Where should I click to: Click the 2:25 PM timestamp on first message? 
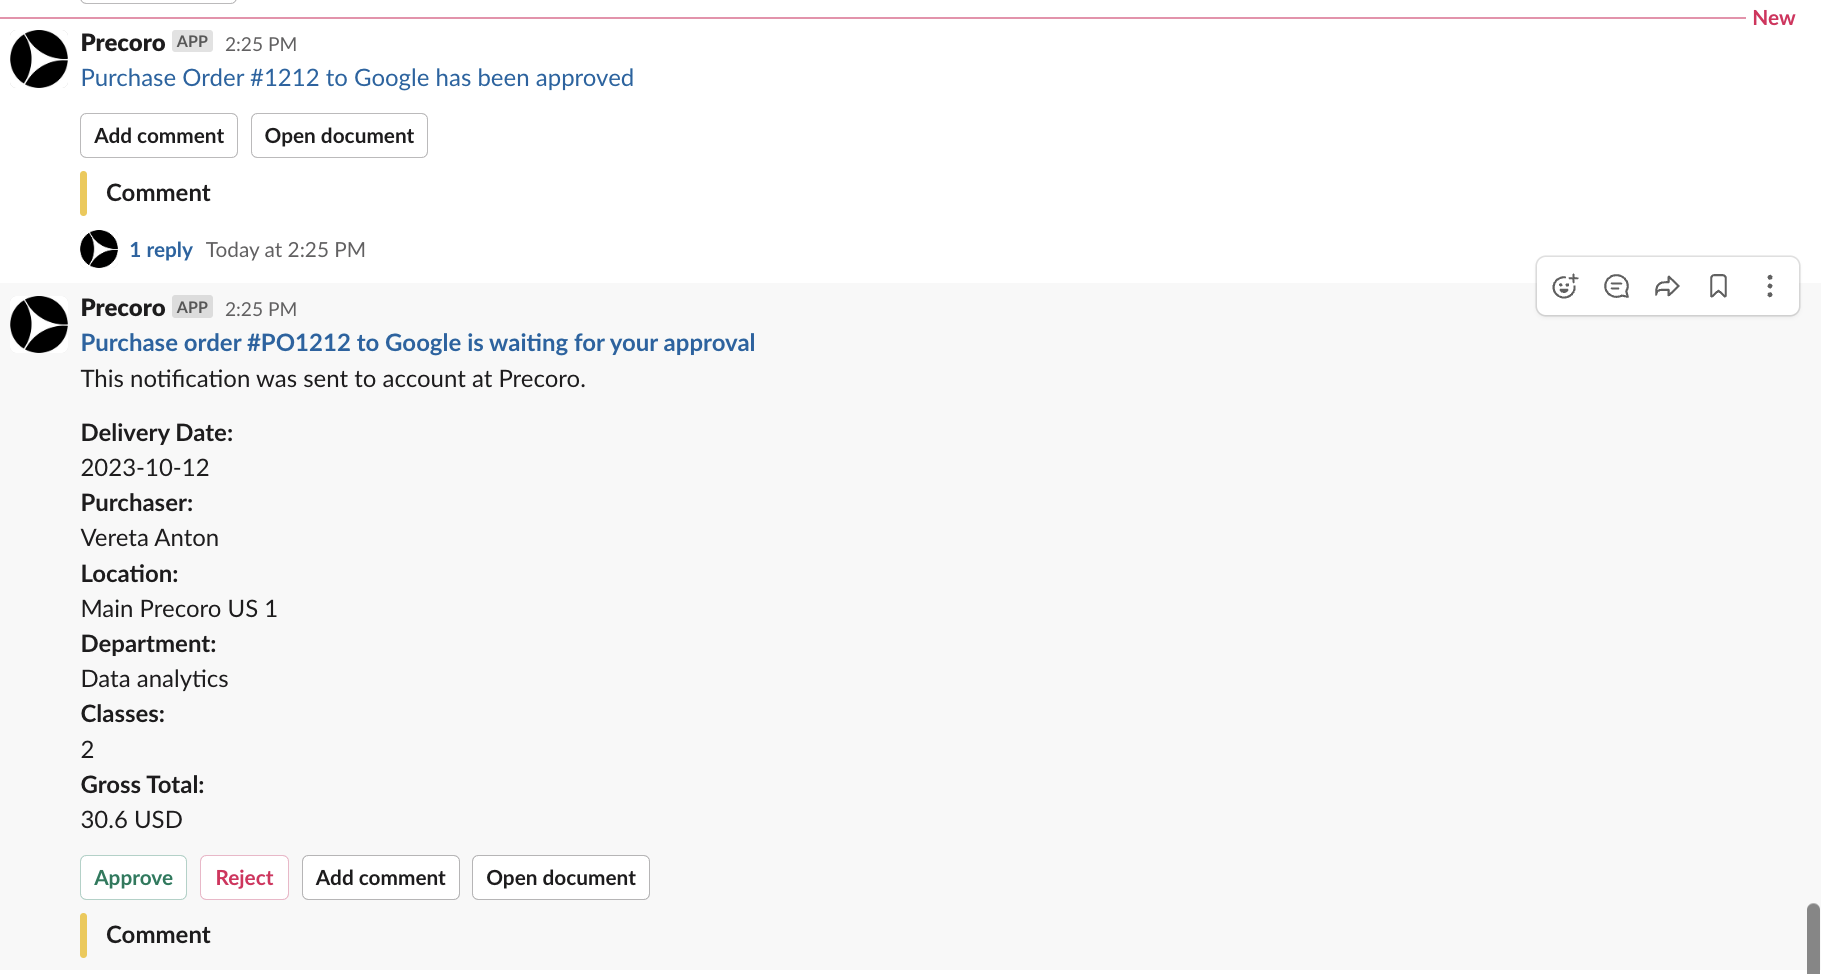pos(261,44)
